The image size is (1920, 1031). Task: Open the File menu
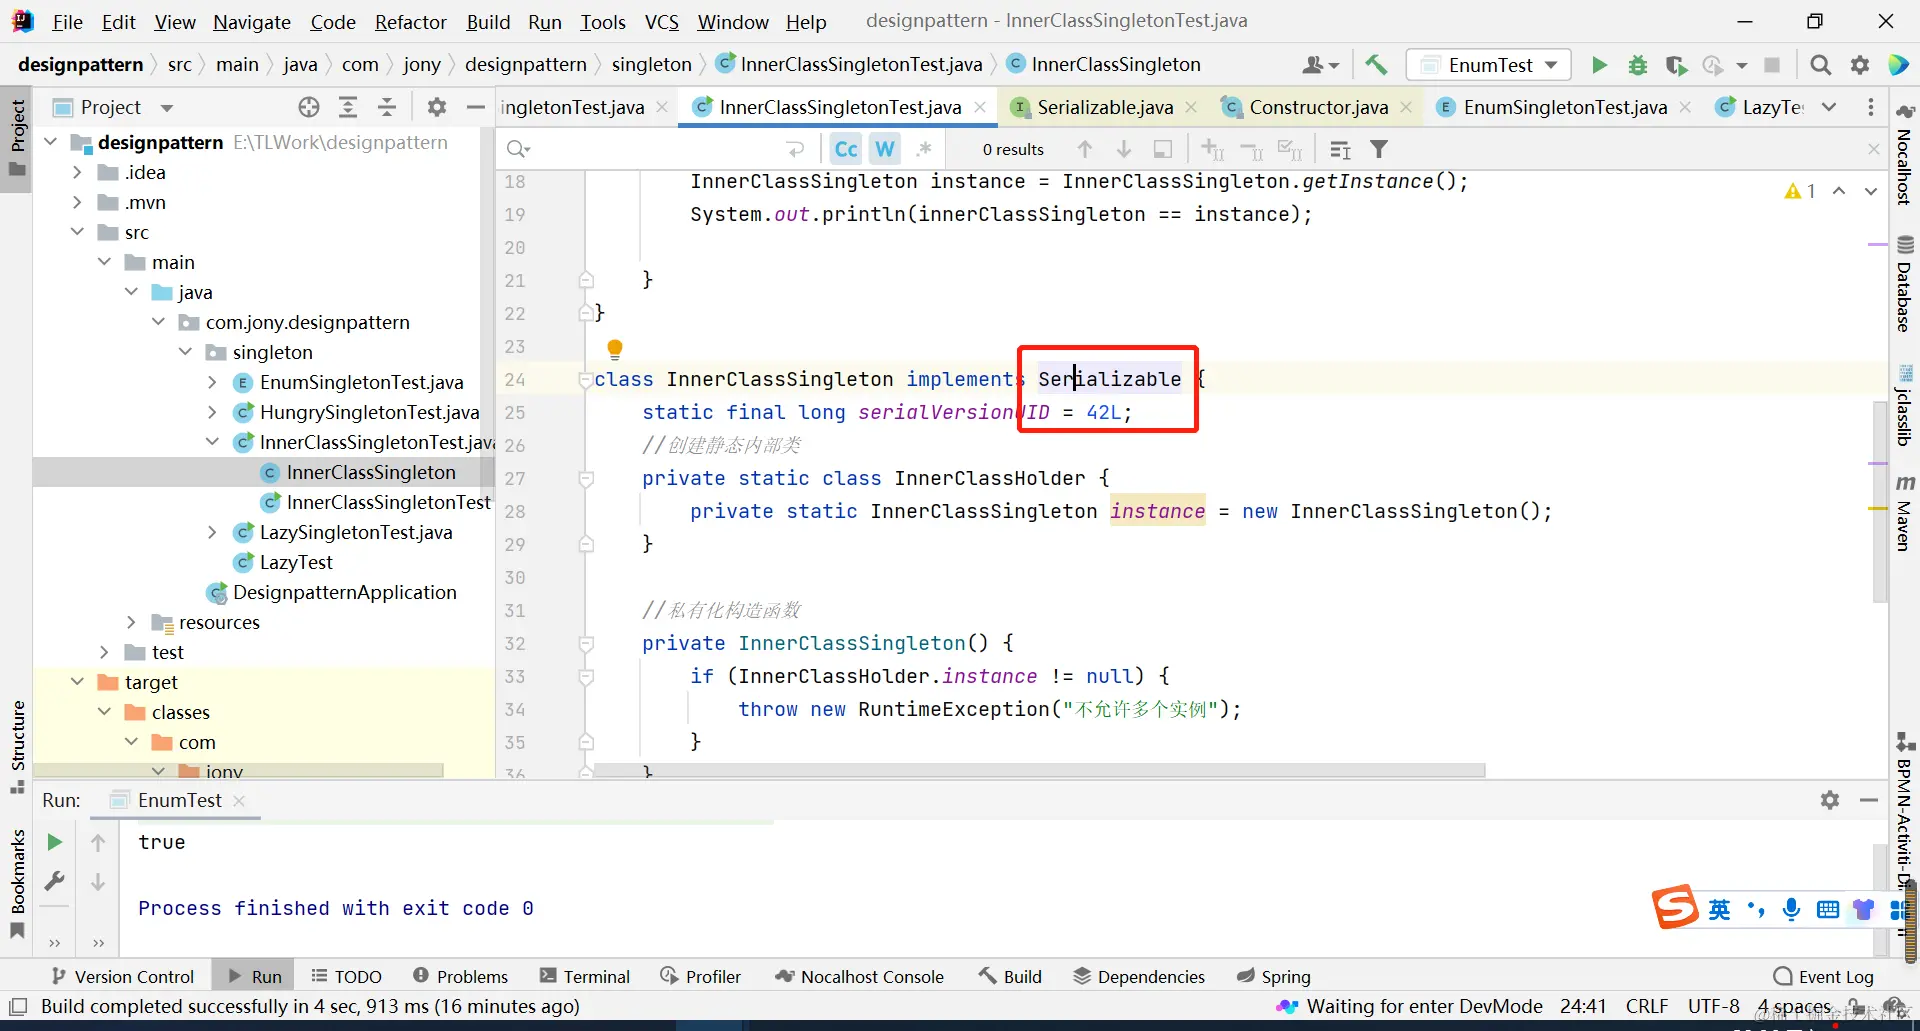(x=67, y=21)
